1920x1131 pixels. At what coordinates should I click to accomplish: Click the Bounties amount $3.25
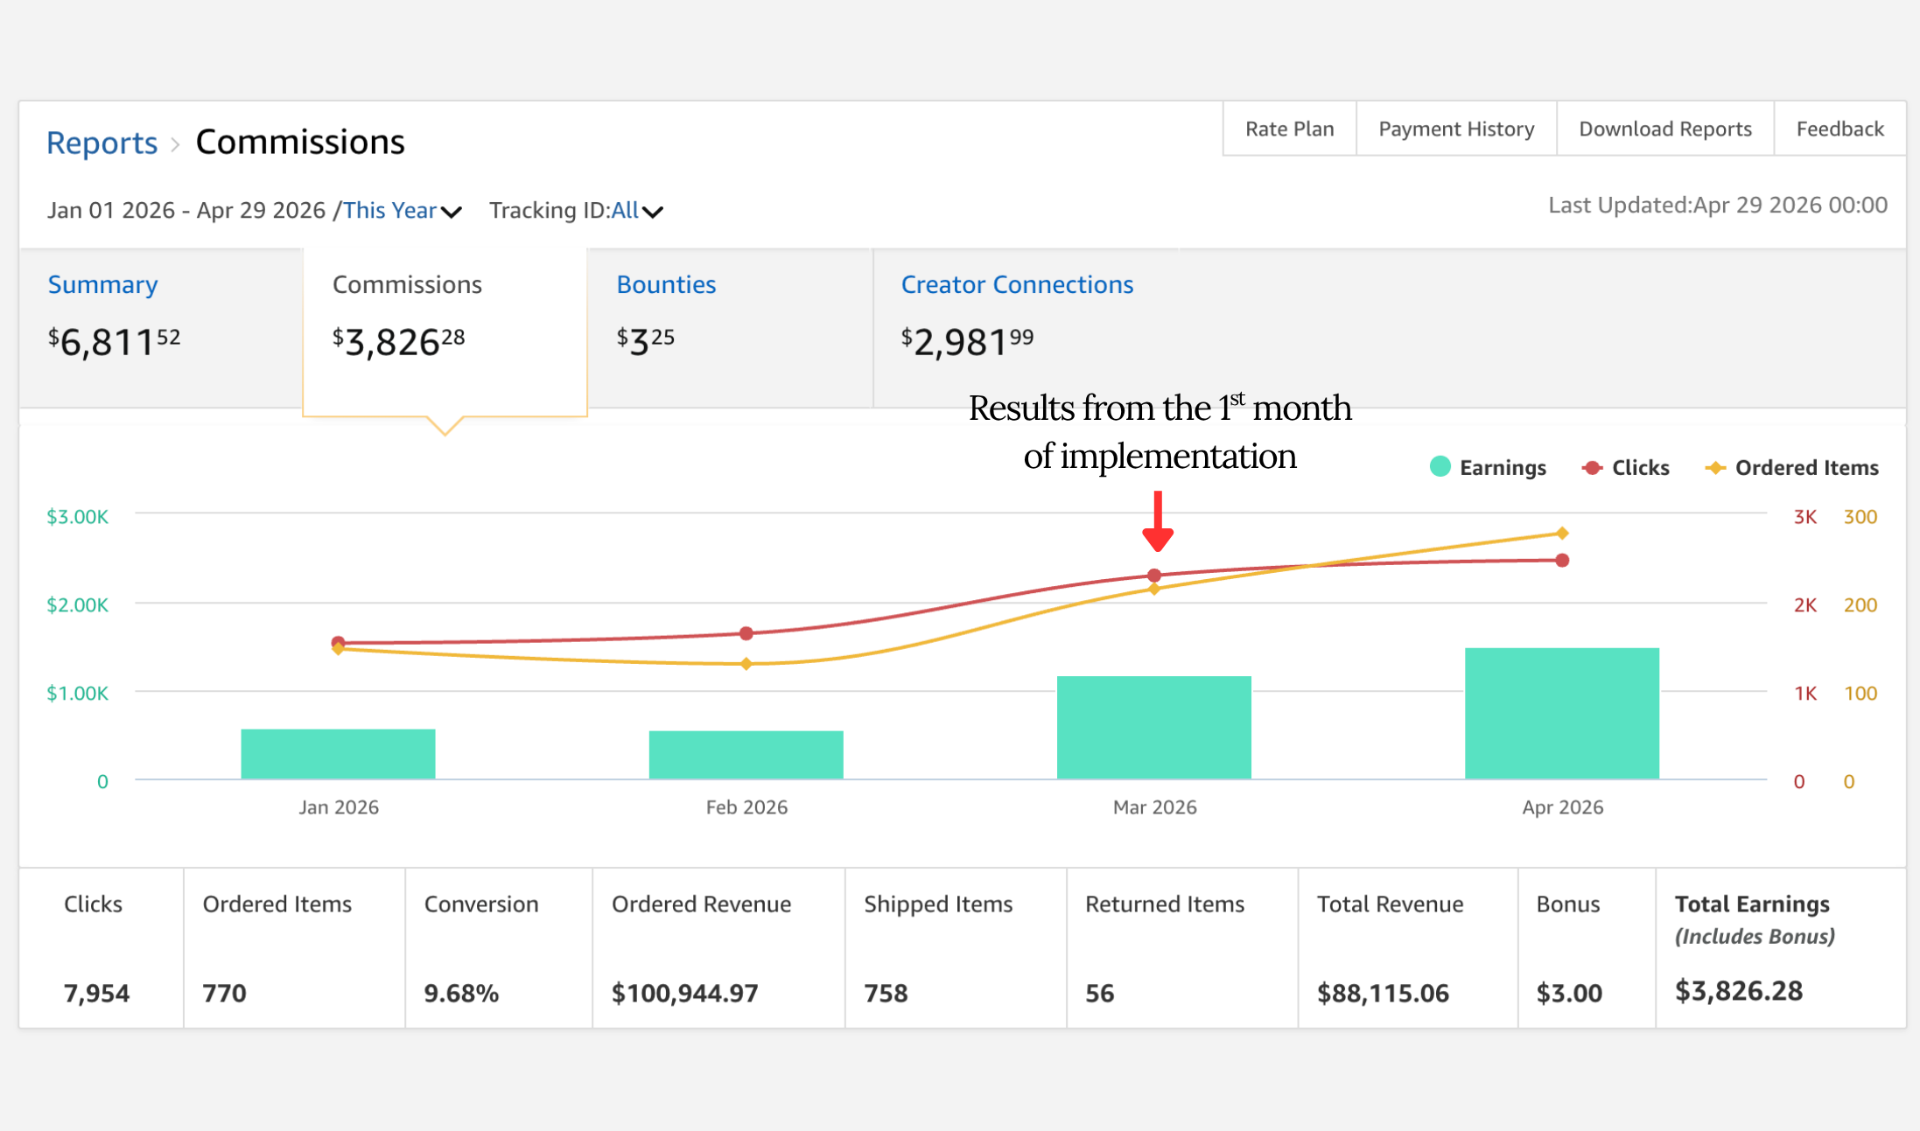point(645,342)
